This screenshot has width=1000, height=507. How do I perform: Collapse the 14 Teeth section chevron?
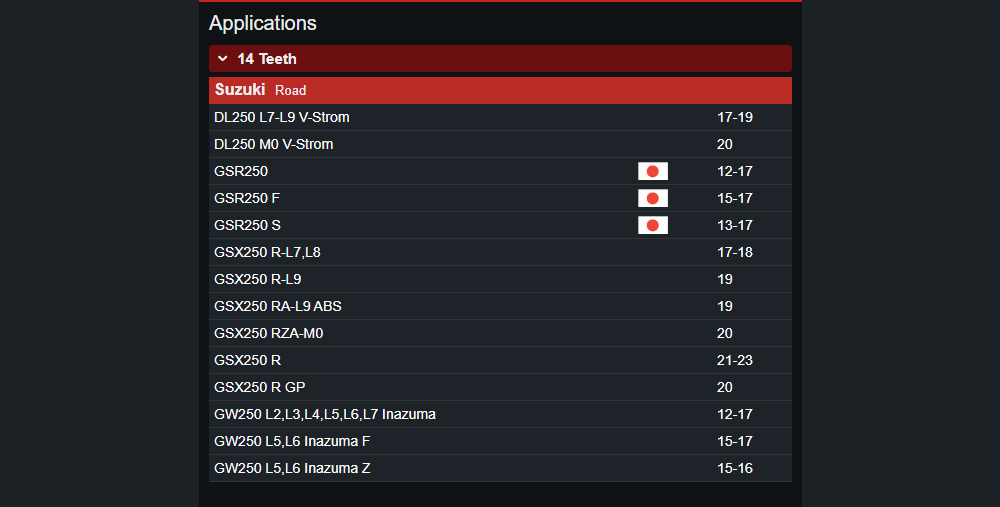[x=222, y=59]
